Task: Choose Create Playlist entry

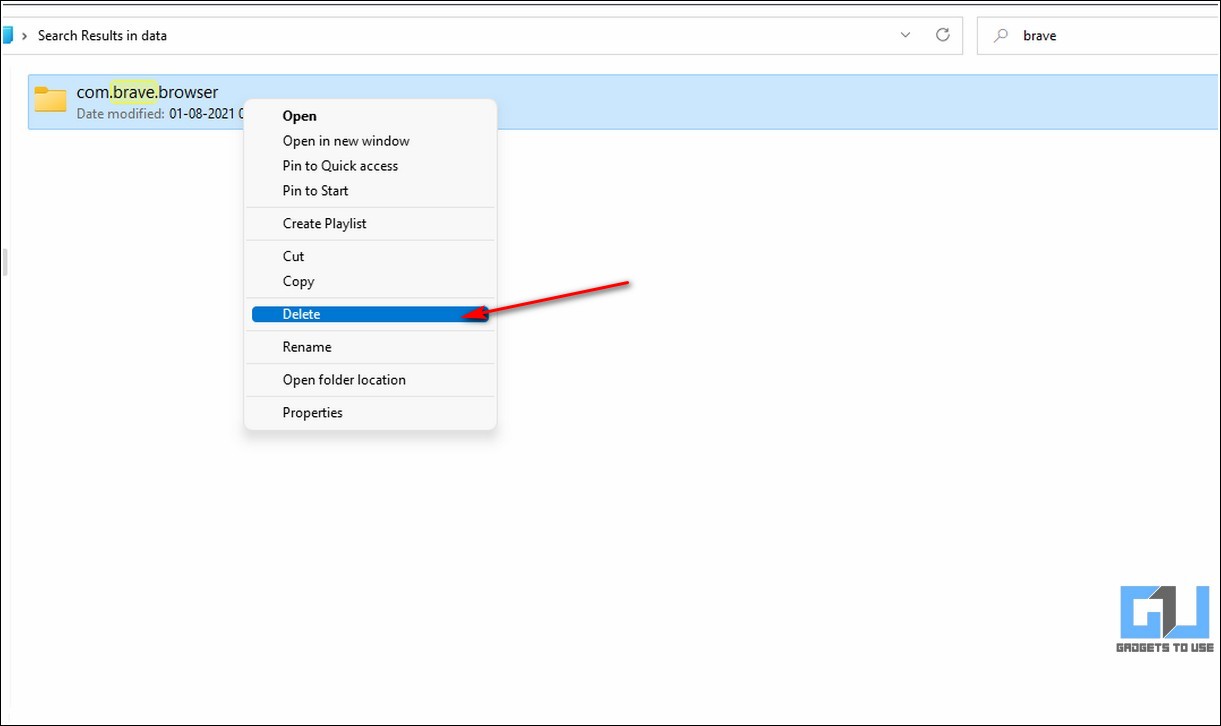Action: click(370, 224)
